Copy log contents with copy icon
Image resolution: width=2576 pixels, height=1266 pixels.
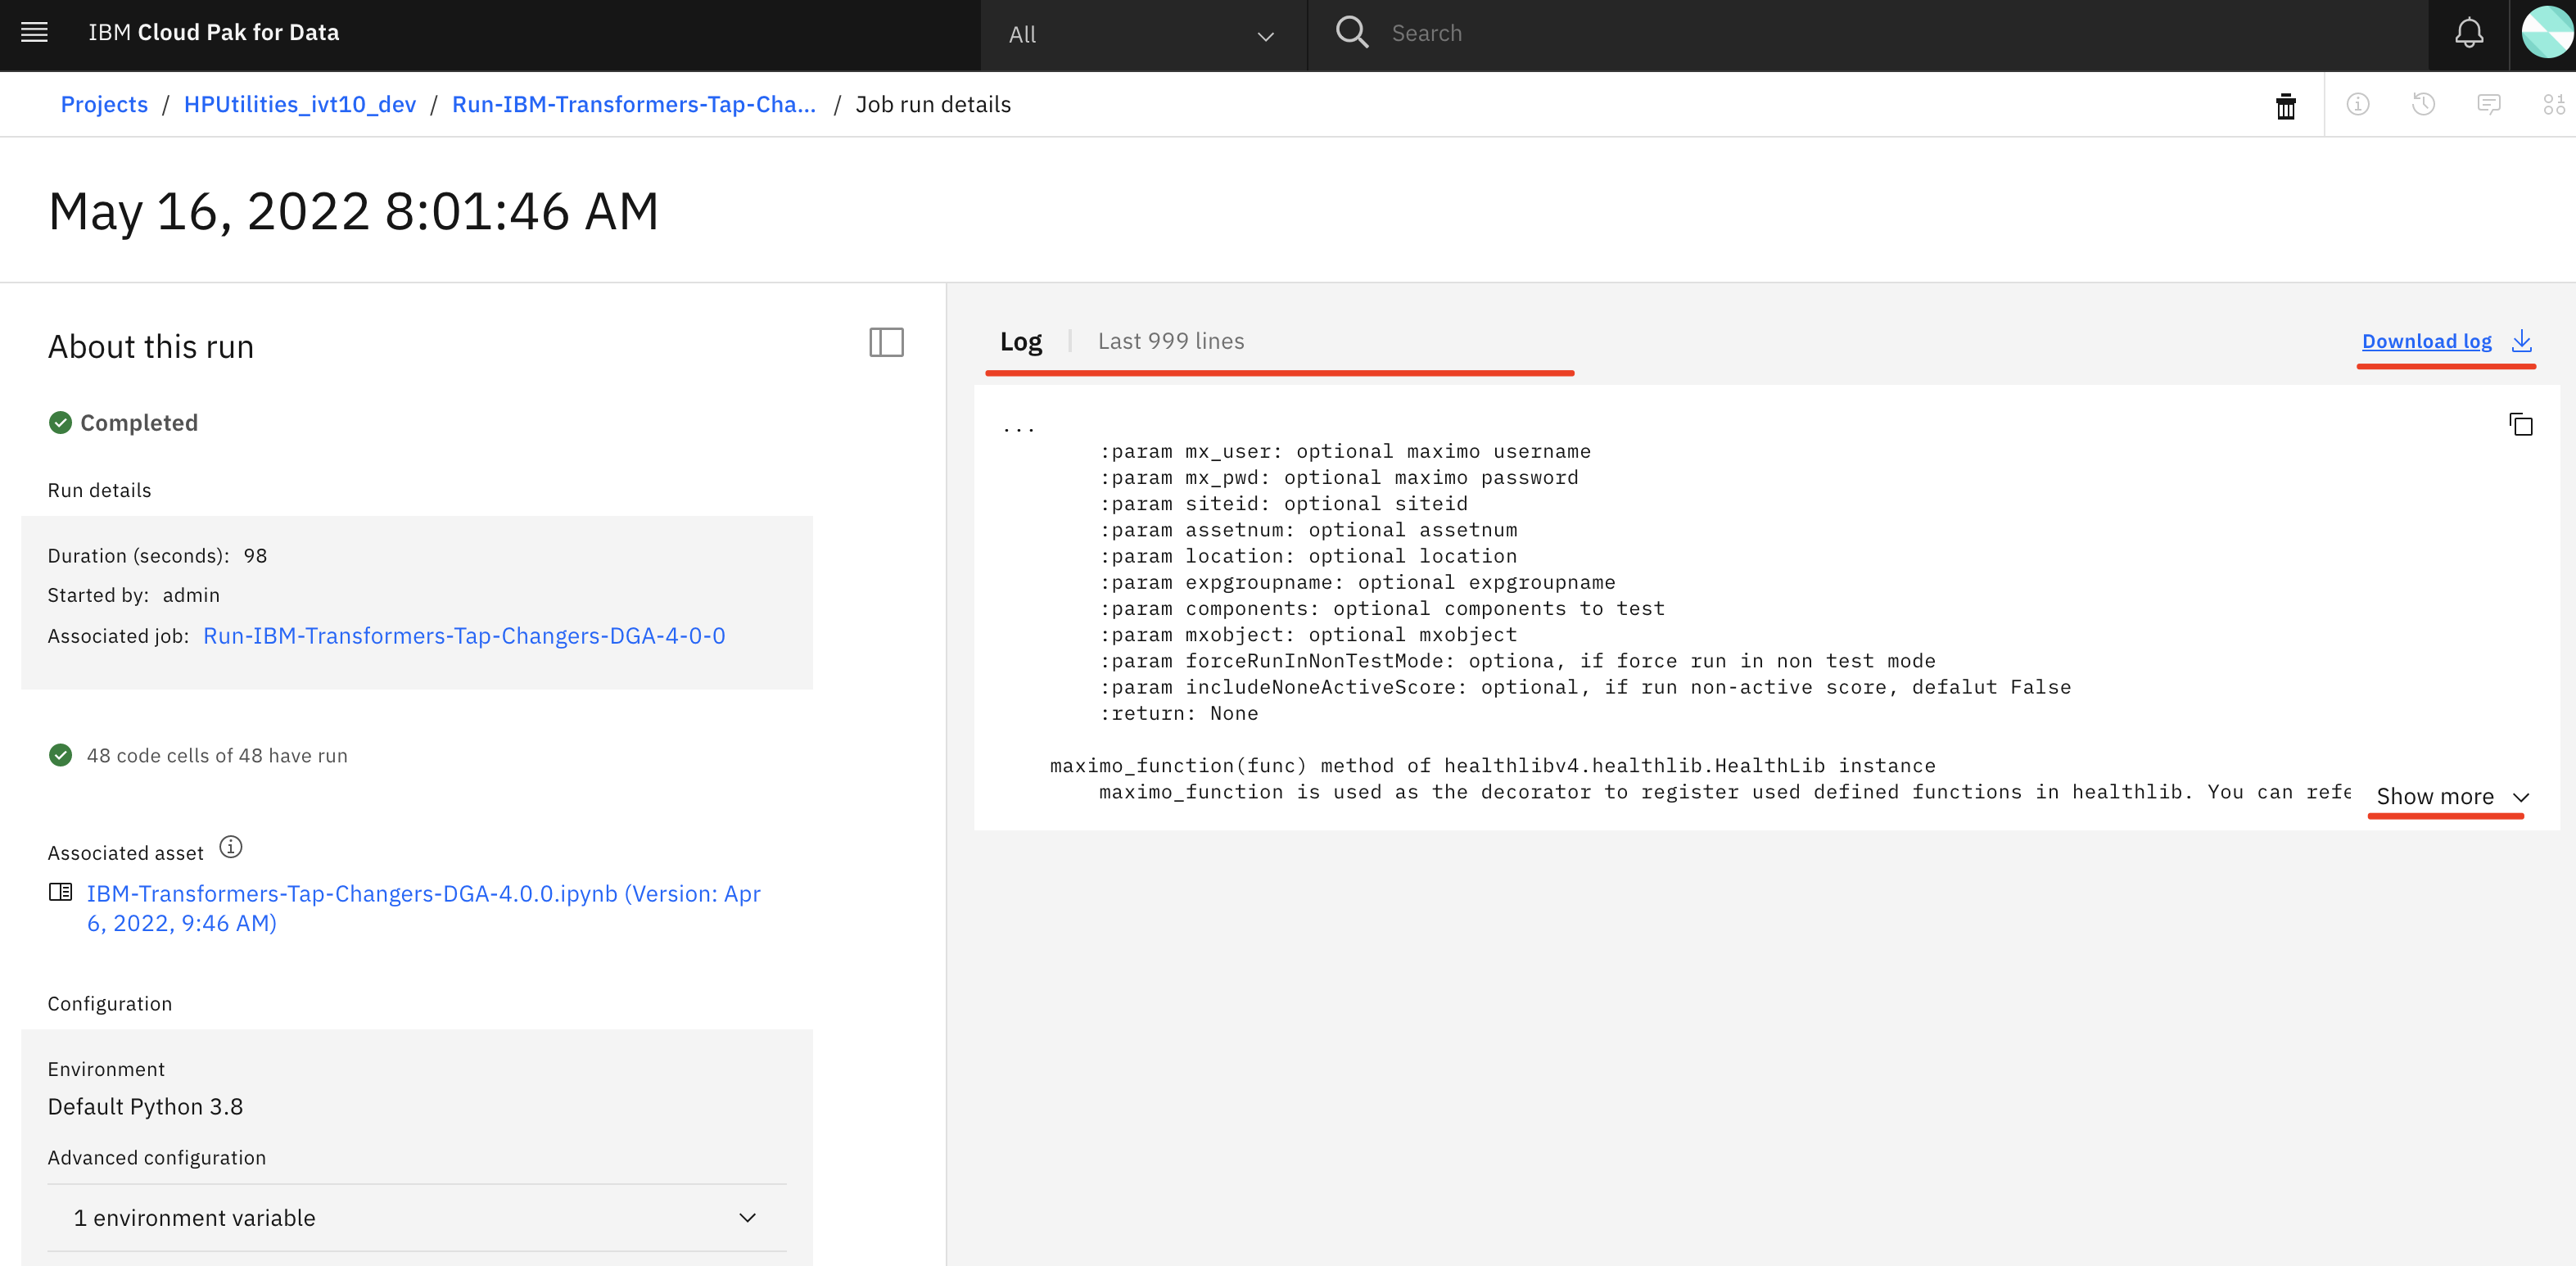point(2521,424)
